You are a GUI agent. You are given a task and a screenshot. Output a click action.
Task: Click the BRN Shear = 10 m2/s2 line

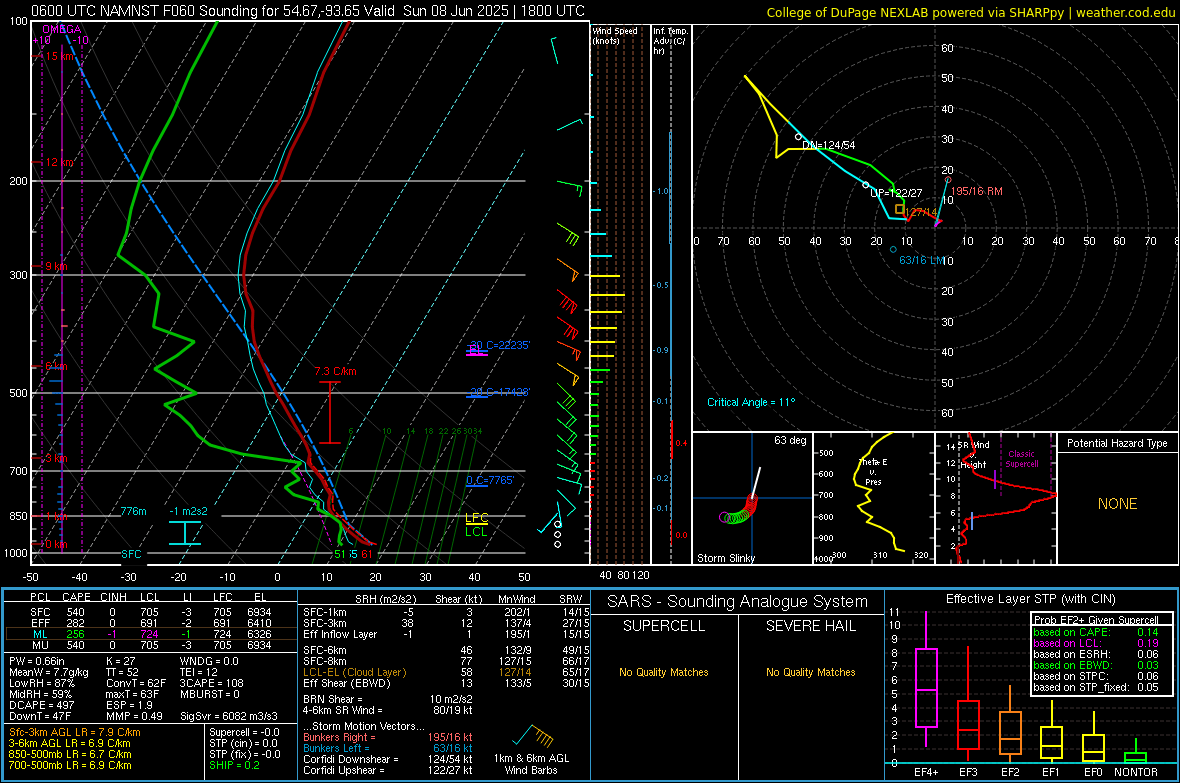click(x=388, y=699)
